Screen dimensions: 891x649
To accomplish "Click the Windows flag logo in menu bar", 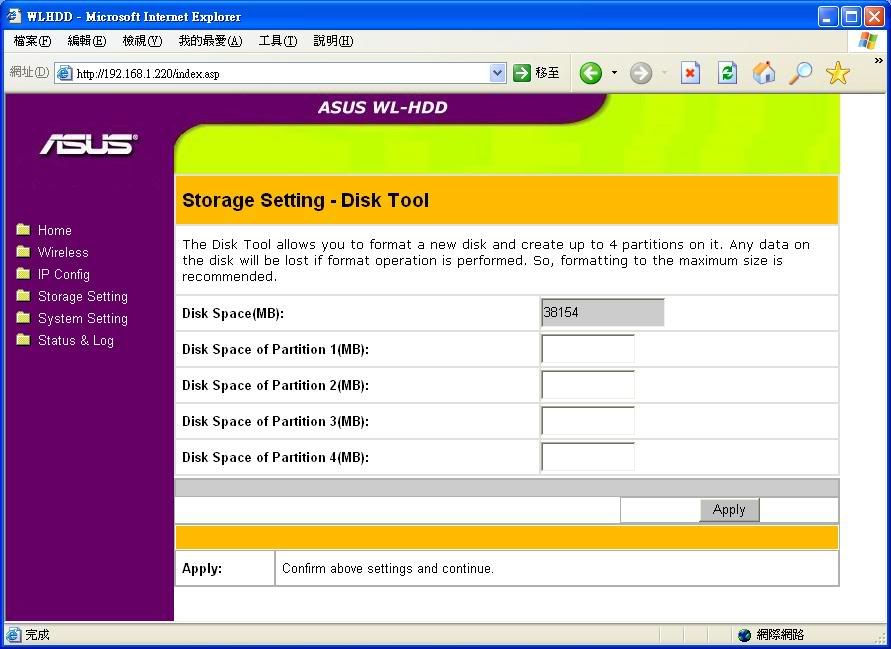I will tap(868, 41).
